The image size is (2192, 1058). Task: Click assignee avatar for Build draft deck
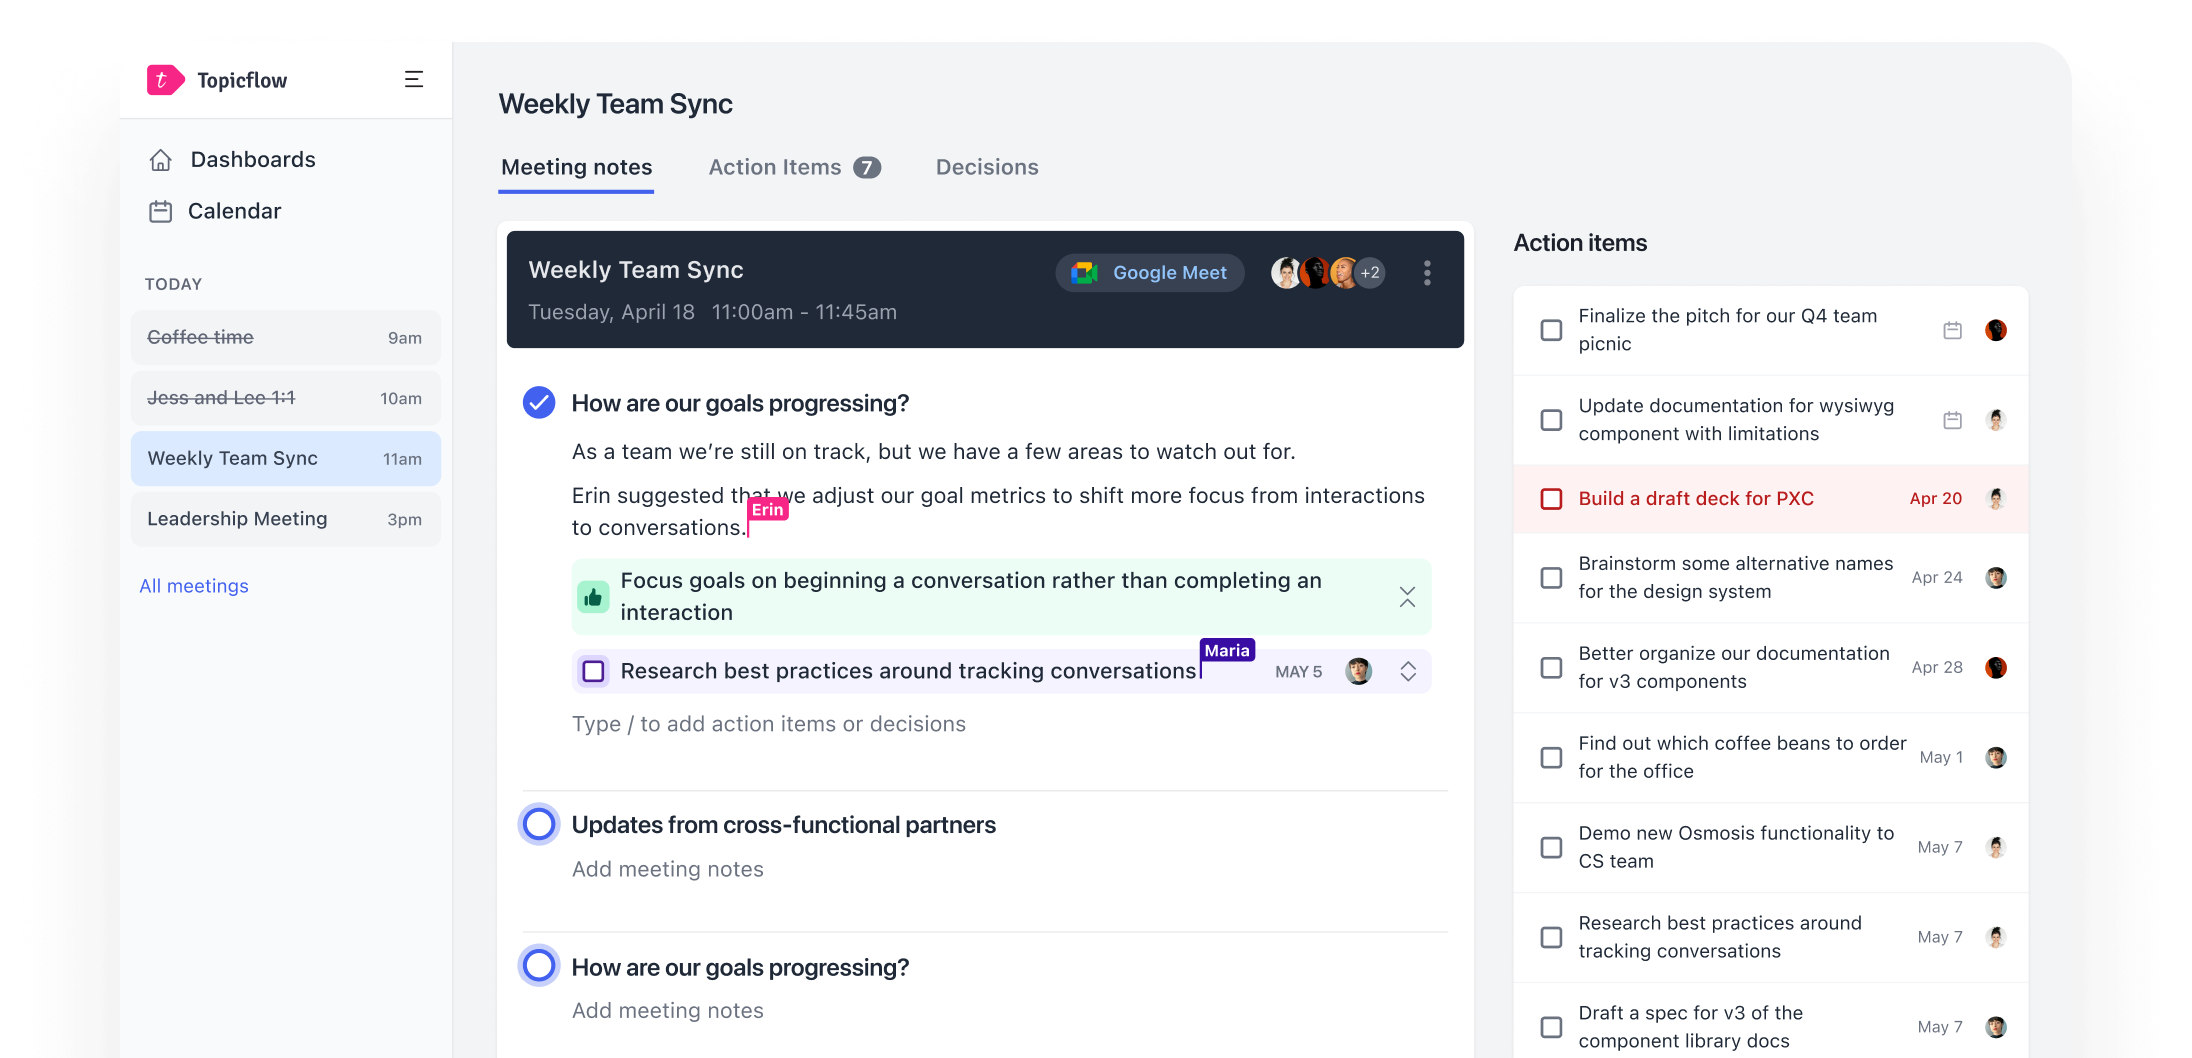(x=1996, y=499)
